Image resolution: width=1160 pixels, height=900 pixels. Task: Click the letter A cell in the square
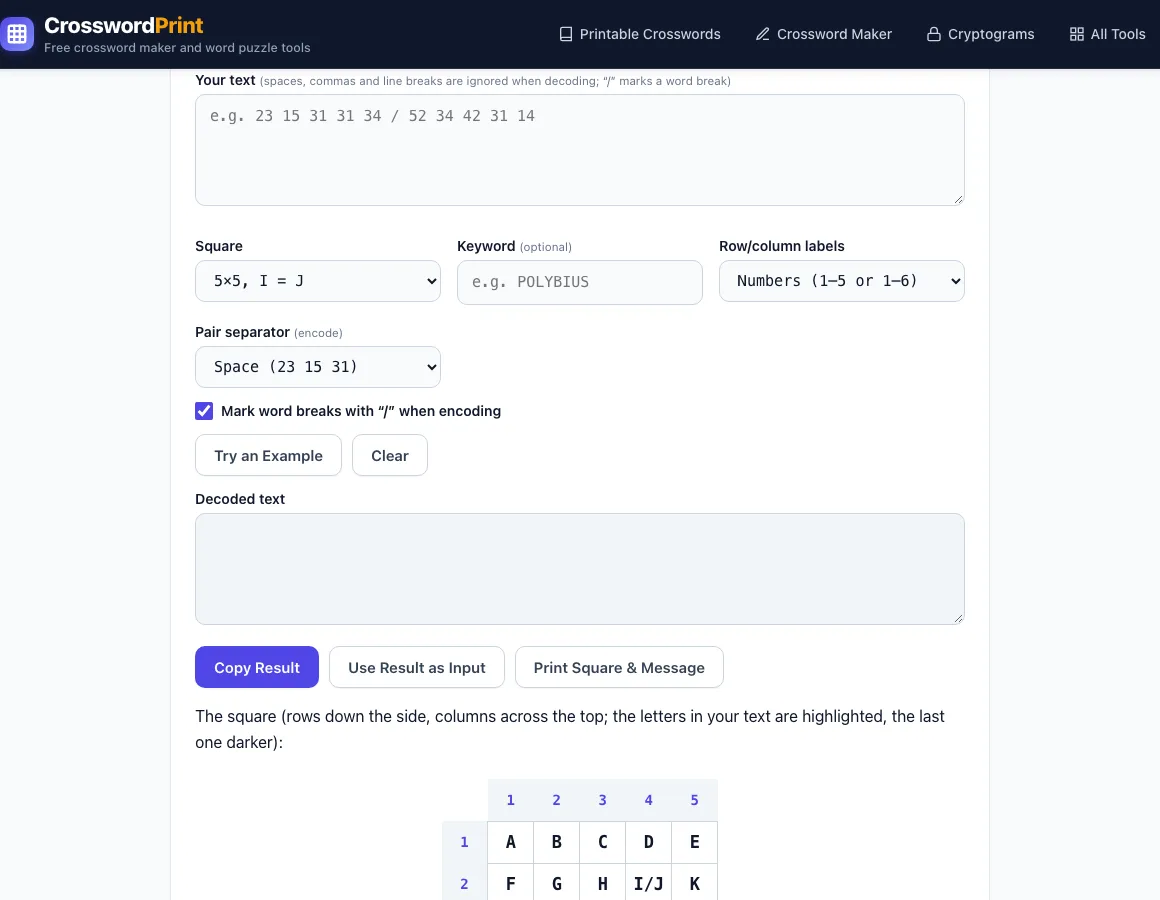(x=510, y=842)
